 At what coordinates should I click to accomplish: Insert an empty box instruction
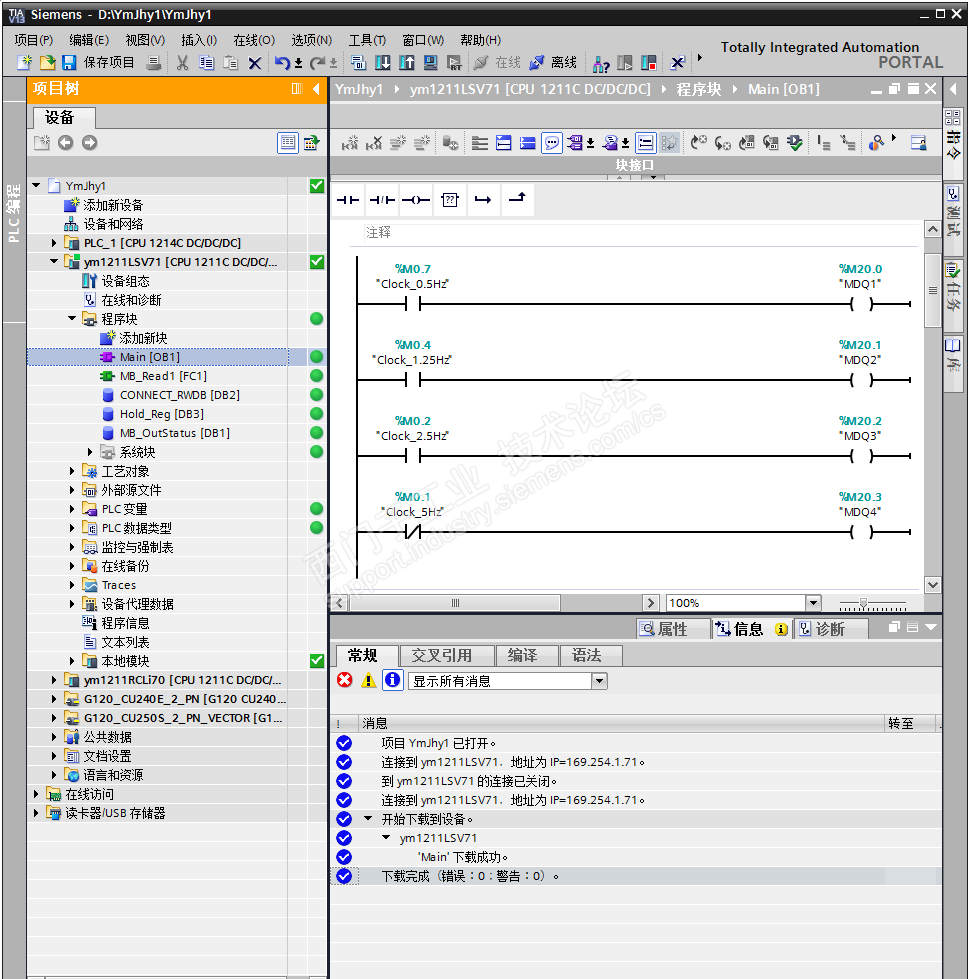tap(450, 200)
